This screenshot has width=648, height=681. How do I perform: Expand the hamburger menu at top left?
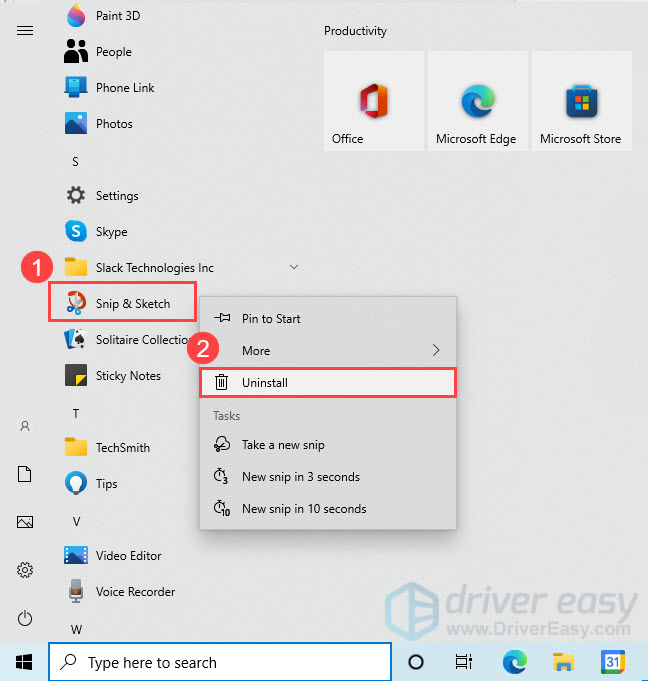[25, 31]
